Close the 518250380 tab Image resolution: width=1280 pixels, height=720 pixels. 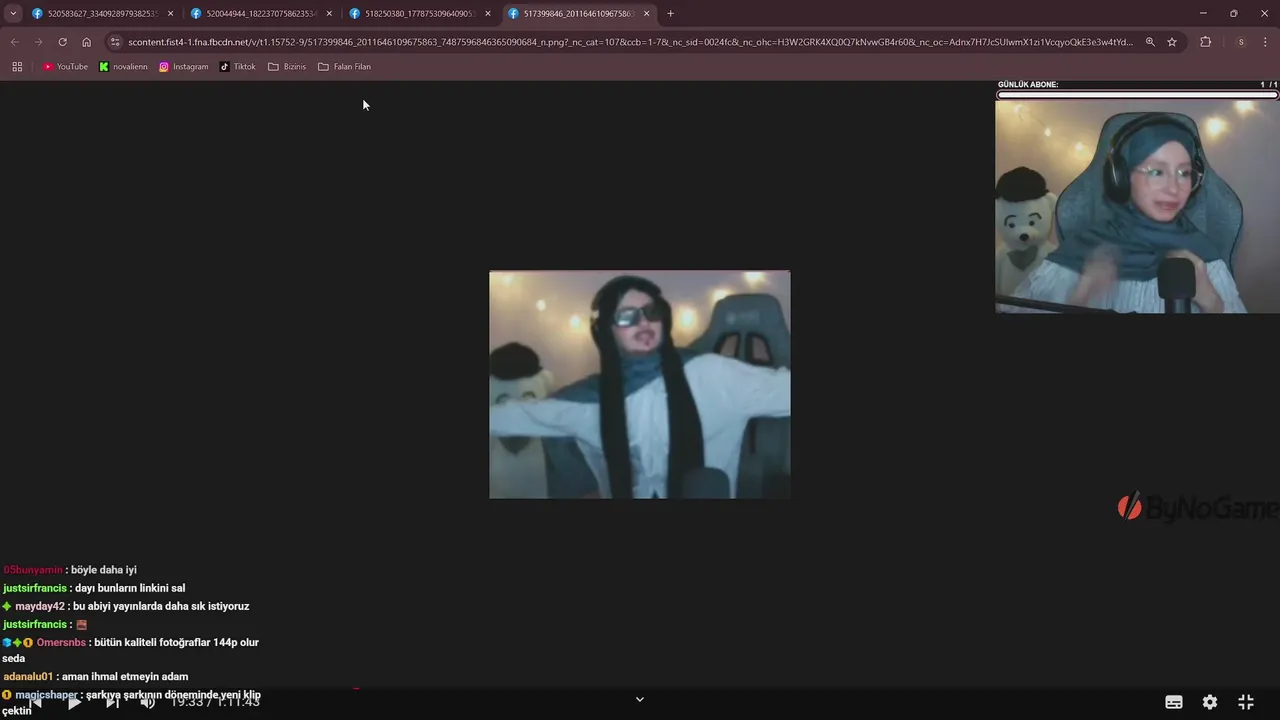488,13
